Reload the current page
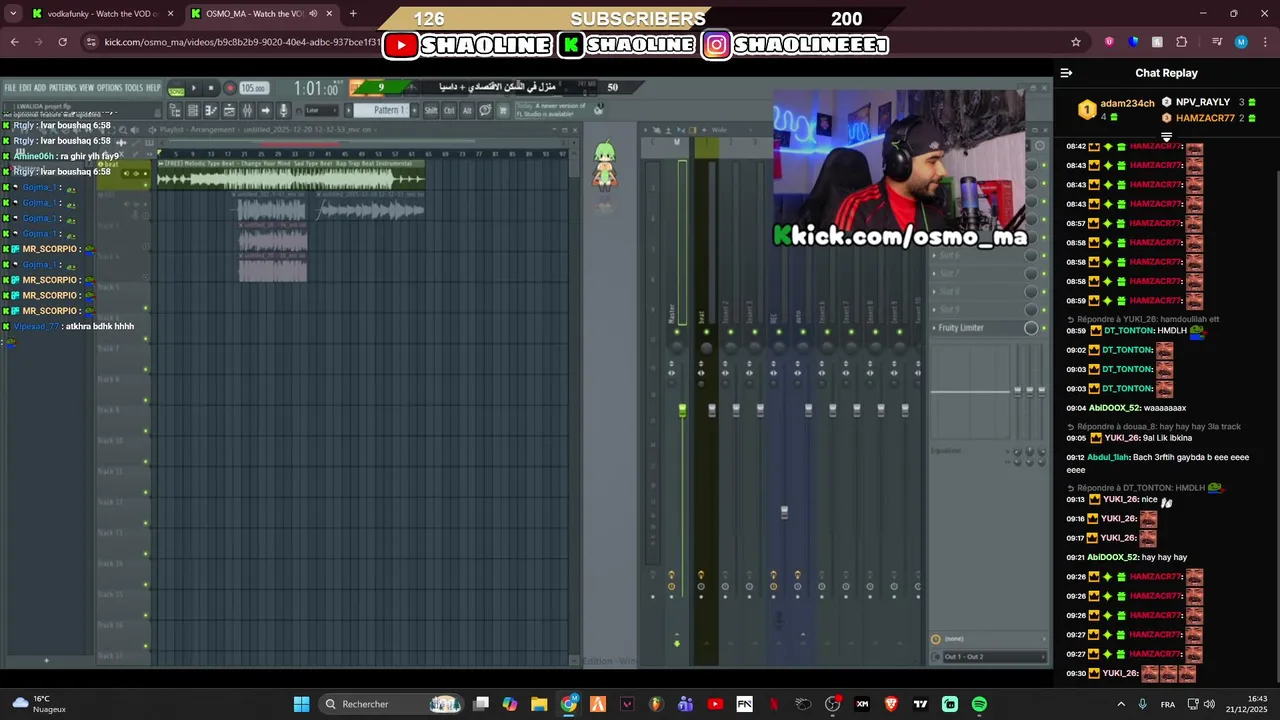1280x720 pixels. [x=62, y=42]
